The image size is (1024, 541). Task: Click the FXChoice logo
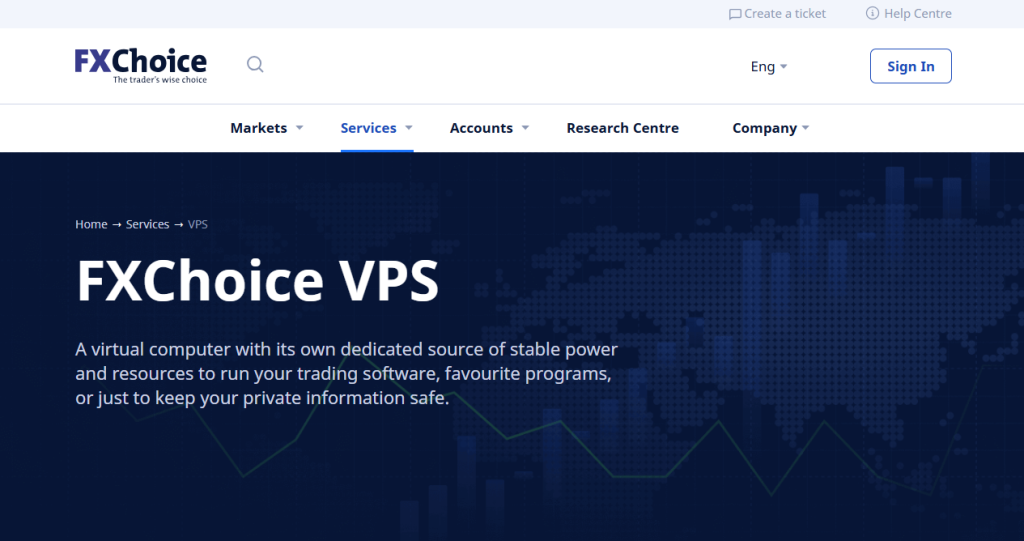(140, 66)
